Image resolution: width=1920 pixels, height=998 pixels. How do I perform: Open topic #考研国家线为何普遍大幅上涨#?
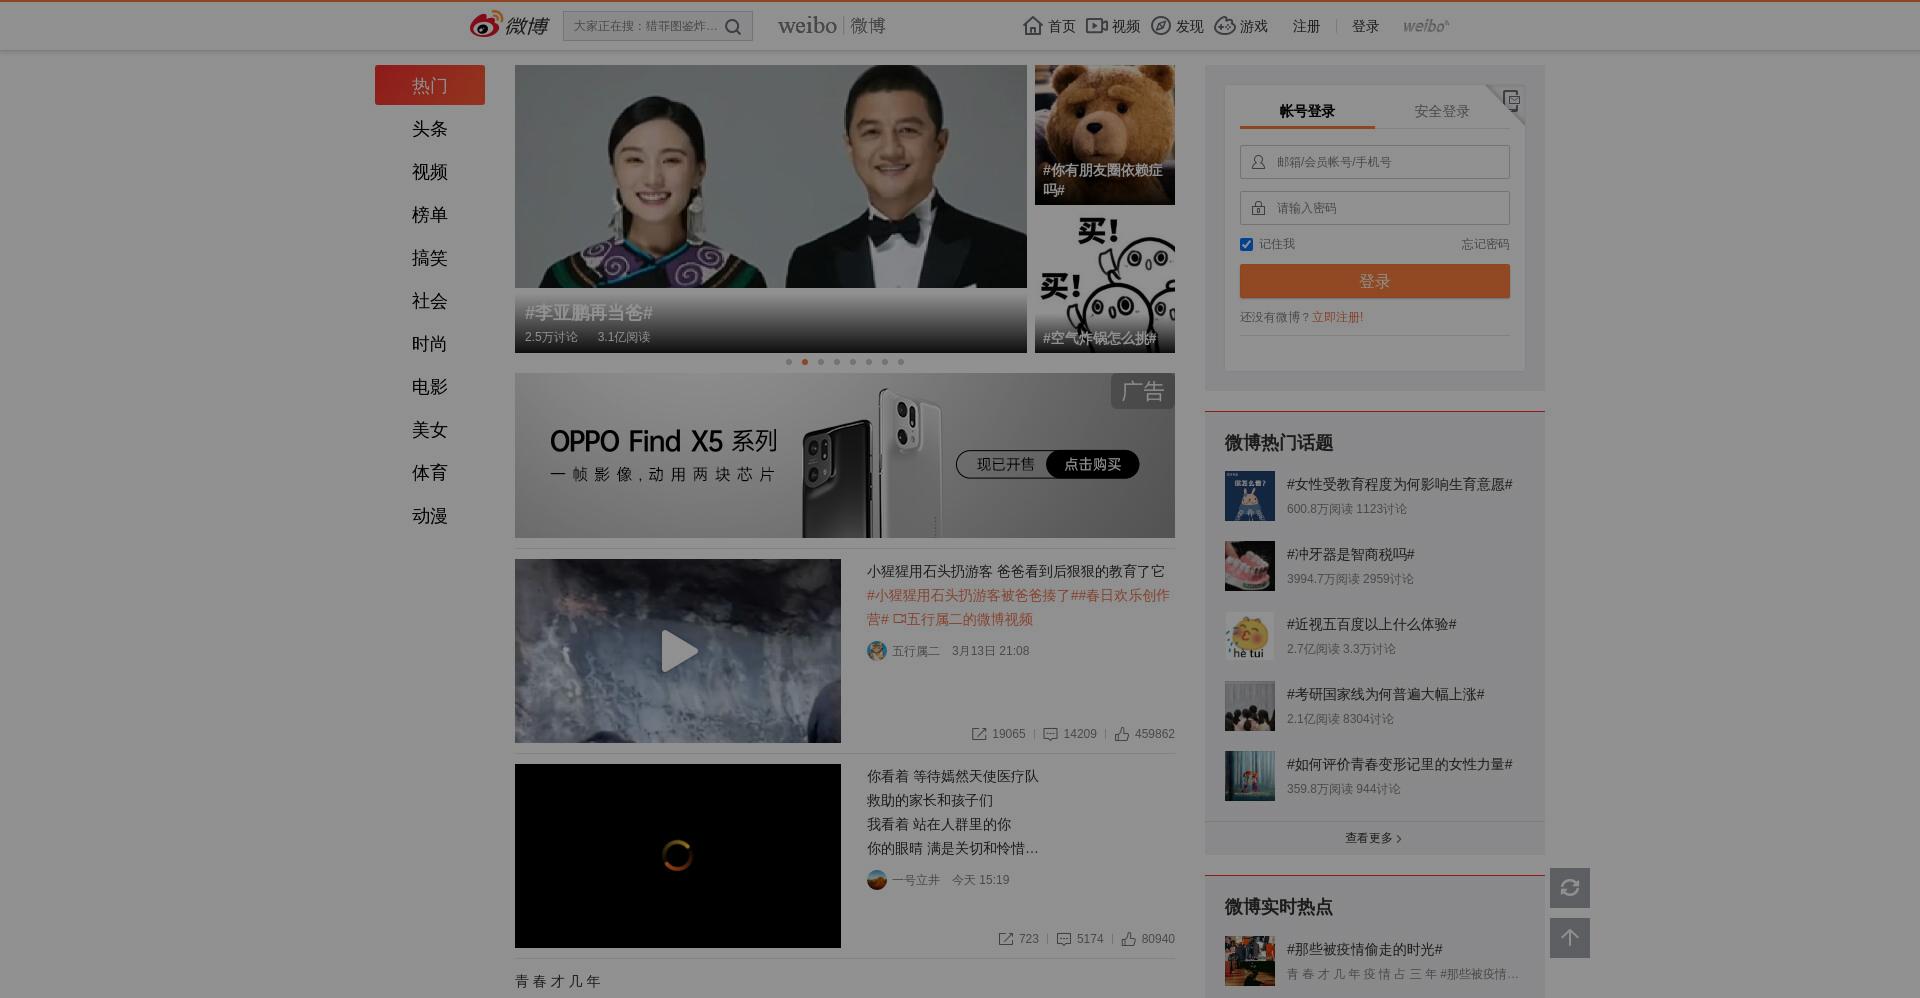point(1385,694)
